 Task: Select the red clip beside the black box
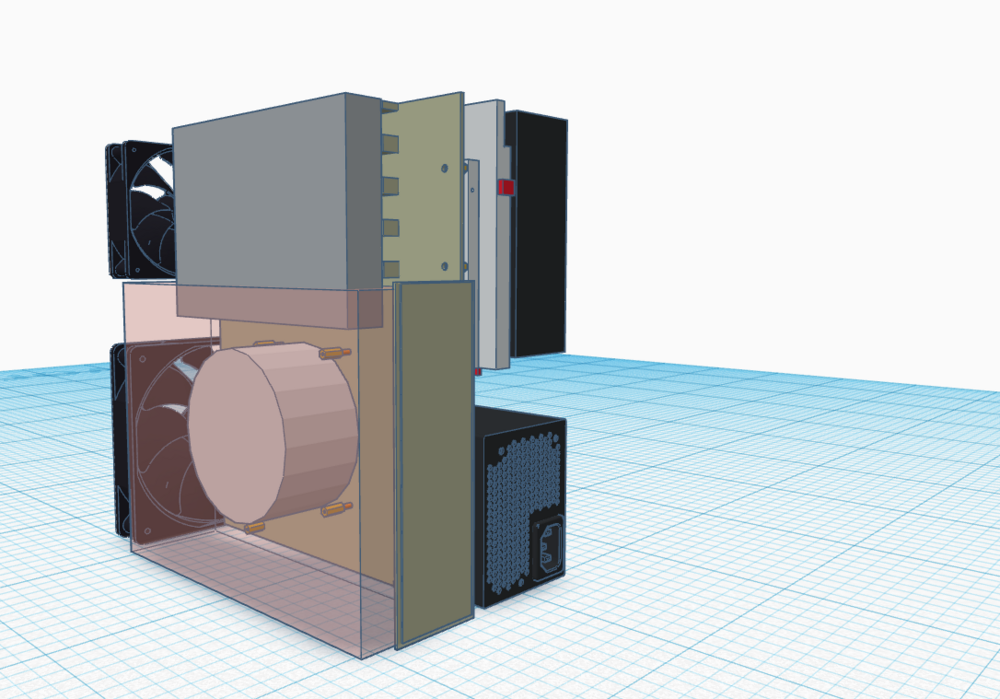506,186
